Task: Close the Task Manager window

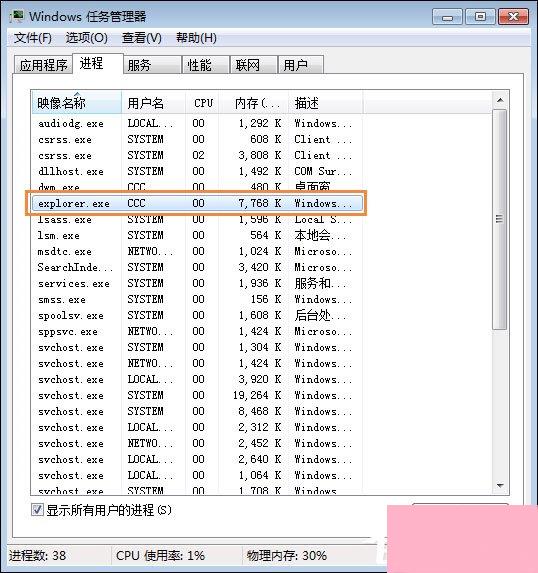Action: click(513, 17)
